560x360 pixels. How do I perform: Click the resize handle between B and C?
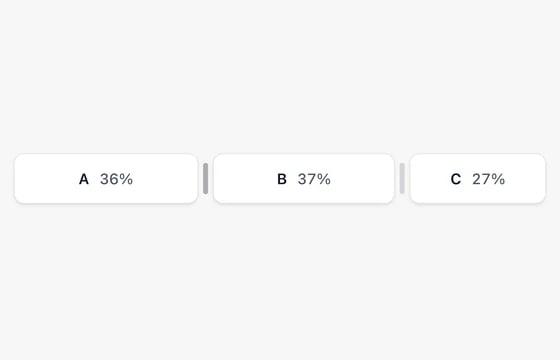pyautogui.click(x=402, y=179)
